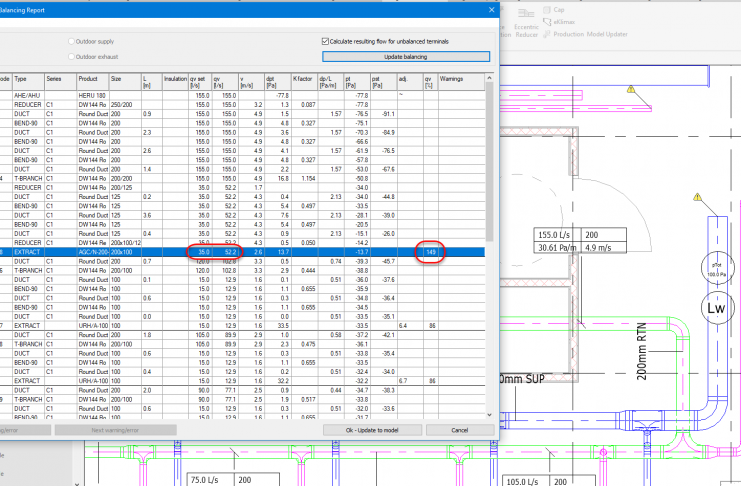Click the table scrollbar down arrow
Screen dimensions: 741x486
coord(489,414)
